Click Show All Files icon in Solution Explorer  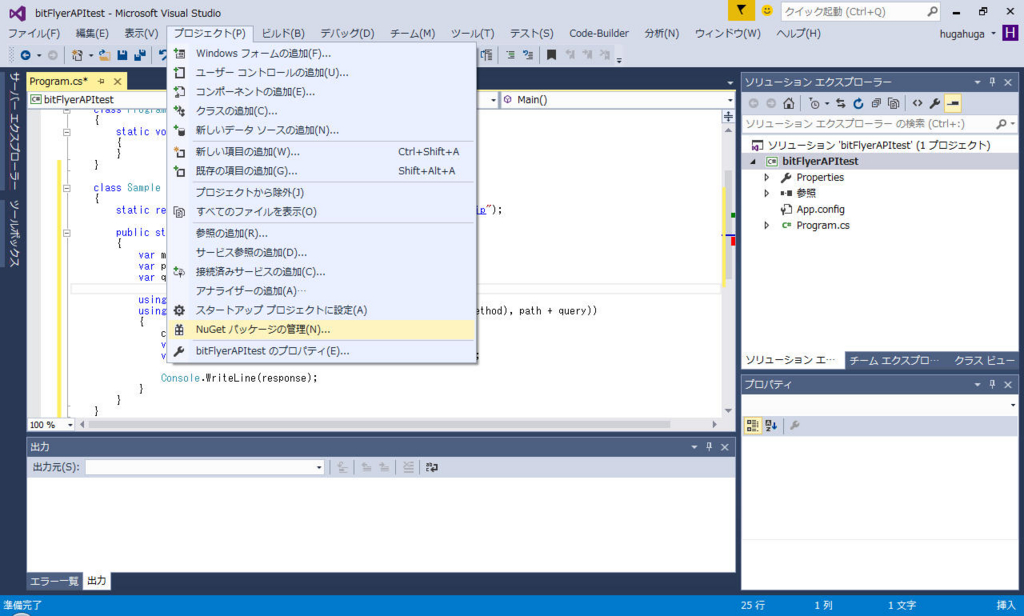pyautogui.click(x=893, y=103)
